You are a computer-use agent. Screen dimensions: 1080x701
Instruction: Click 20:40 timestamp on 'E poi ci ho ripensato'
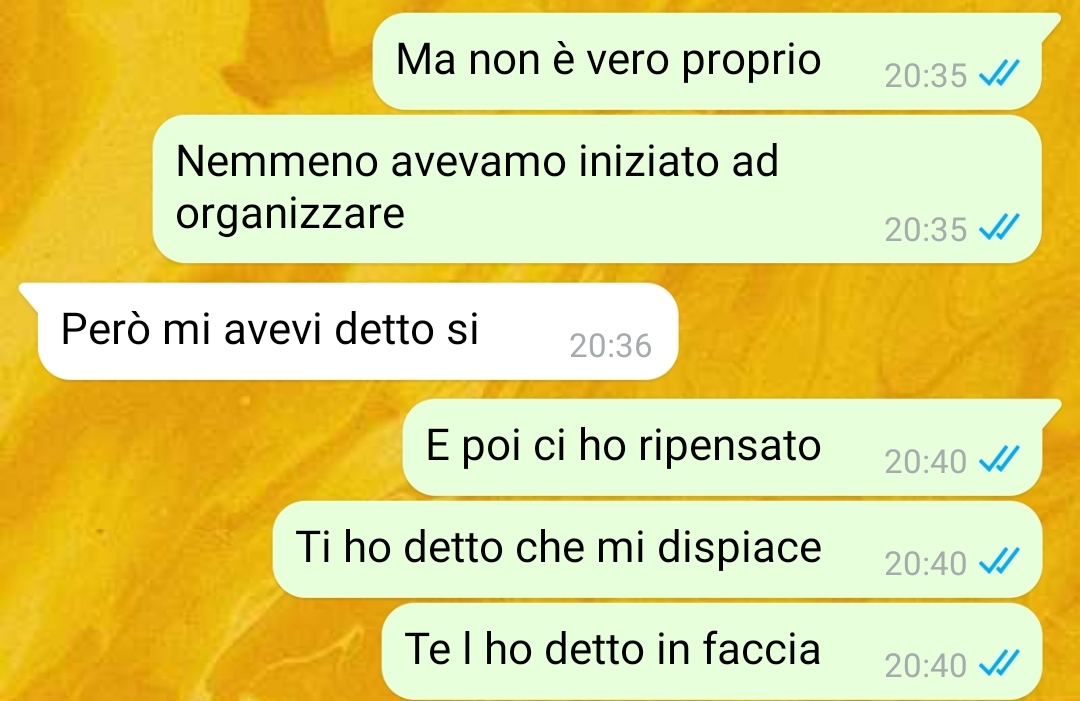[x=926, y=461]
